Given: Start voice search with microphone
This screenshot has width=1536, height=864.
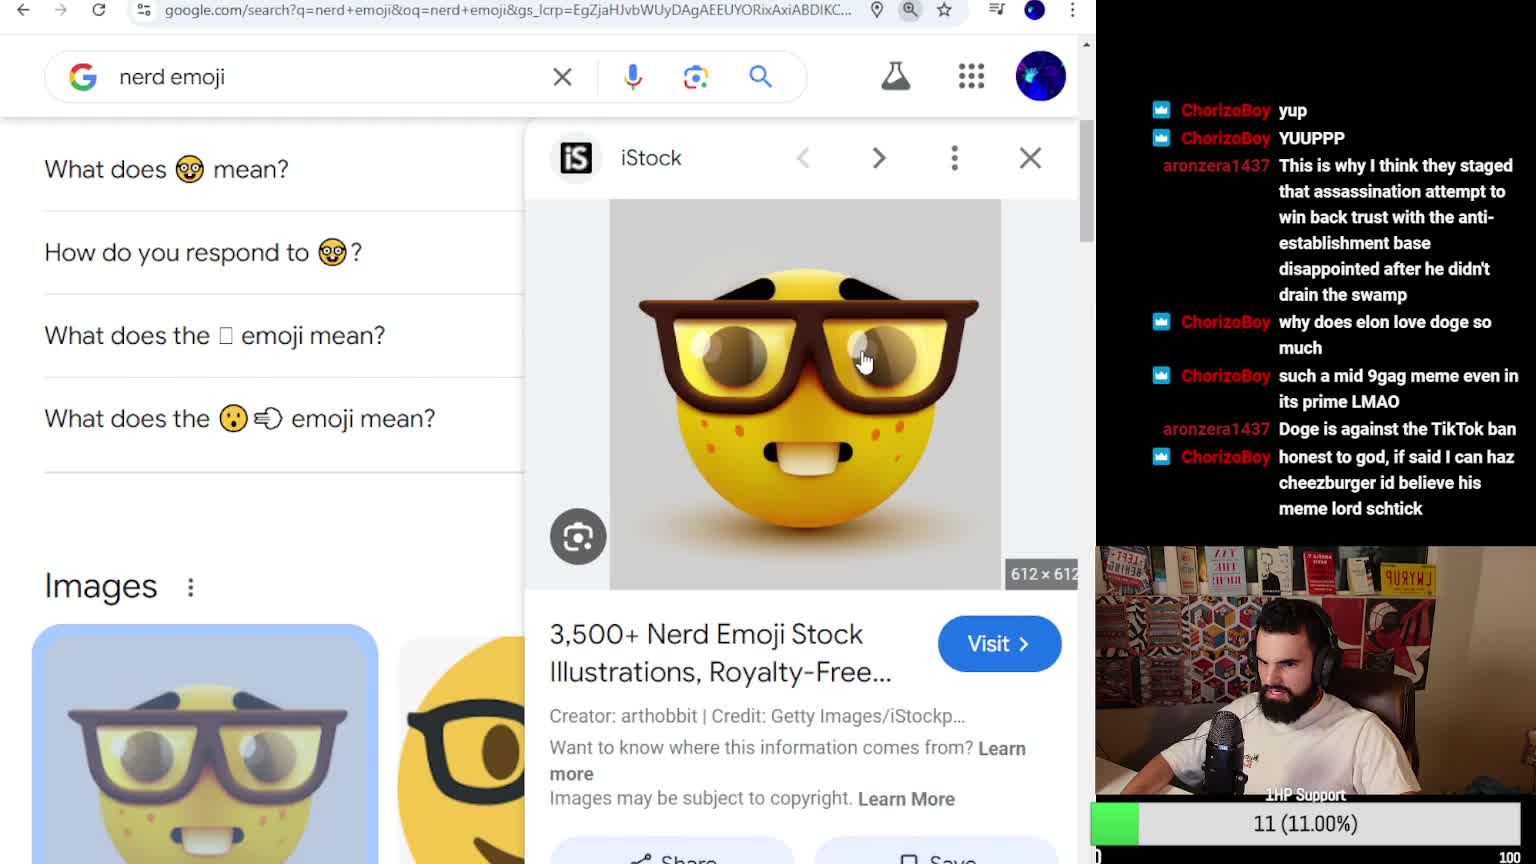Looking at the screenshot, I should (633, 77).
